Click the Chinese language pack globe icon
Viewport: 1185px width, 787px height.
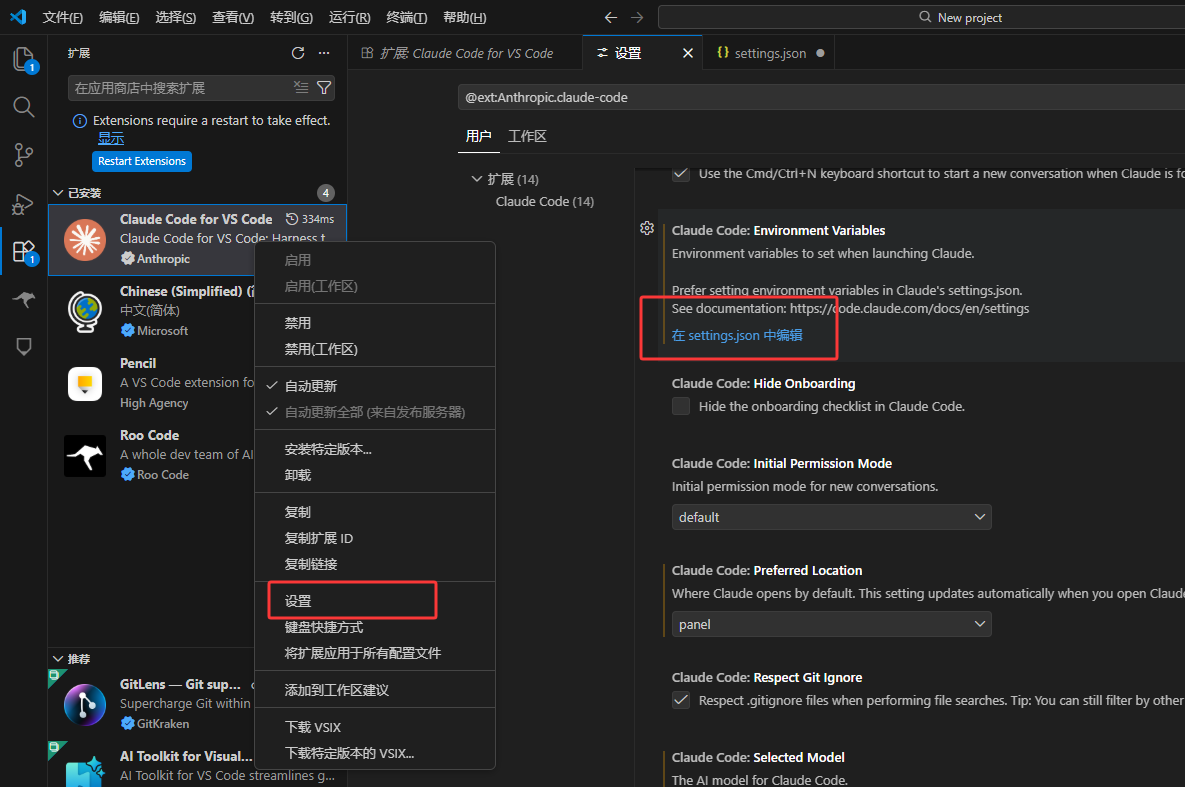pos(85,311)
